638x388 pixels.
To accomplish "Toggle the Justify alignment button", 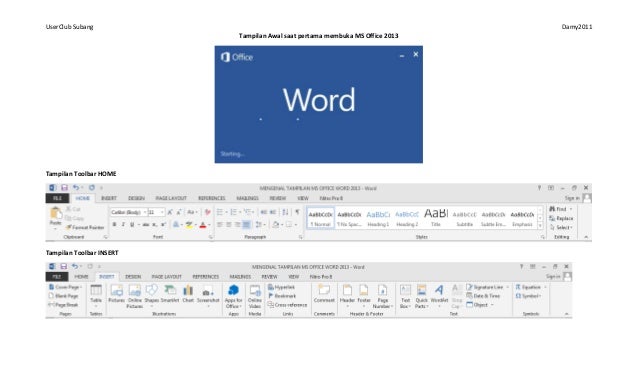I will click(247, 225).
